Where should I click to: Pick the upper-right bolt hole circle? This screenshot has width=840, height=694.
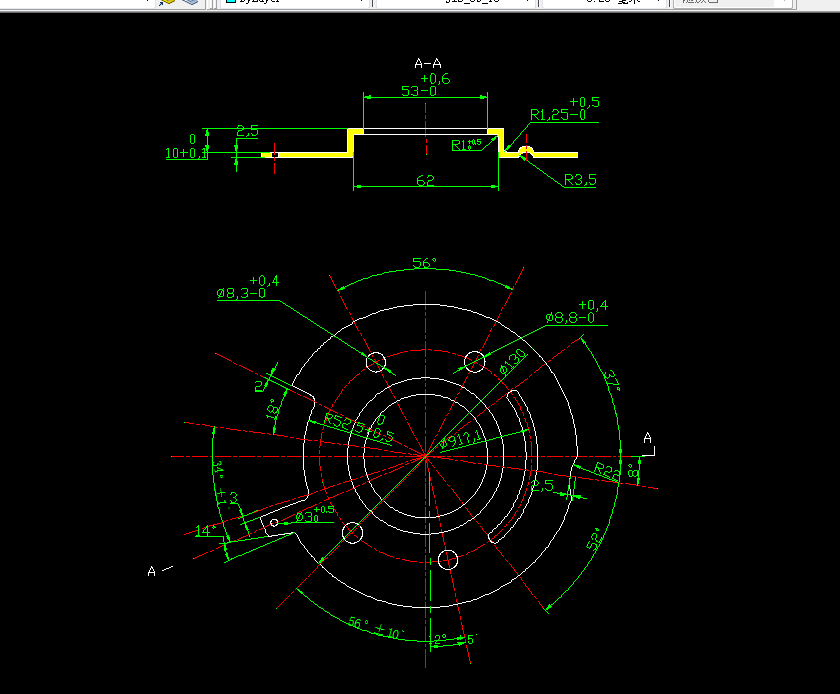click(x=475, y=362)
